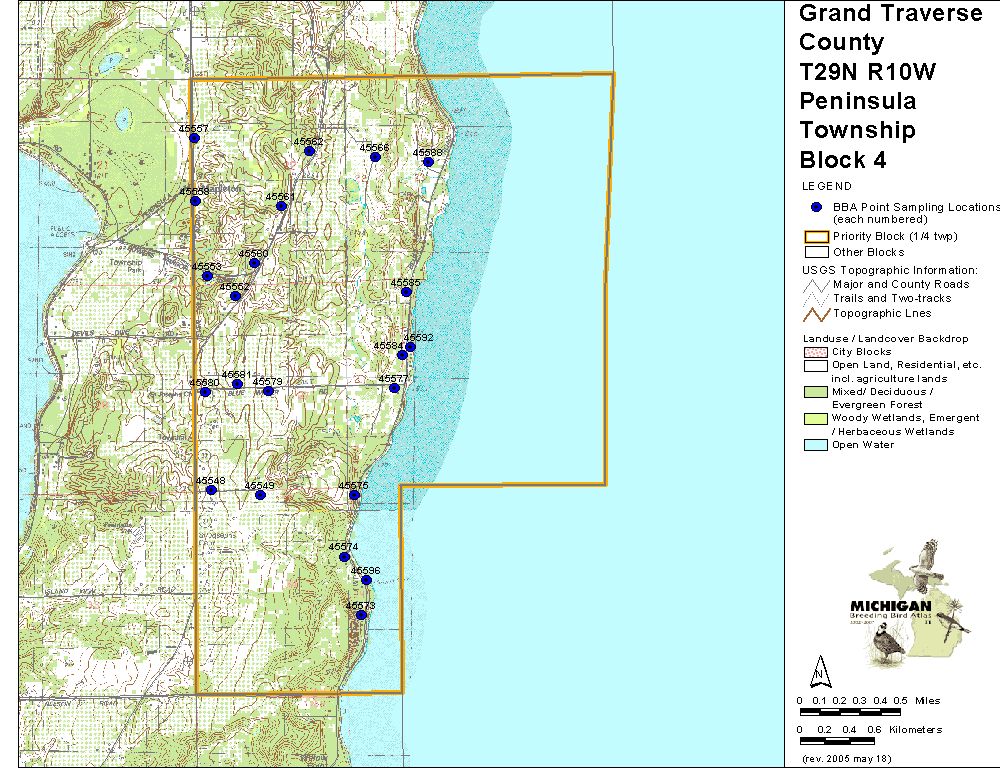Screen dimensions: 1000x768
Task: Click the Priority Block legend swatch
Action: pos(817,238)
